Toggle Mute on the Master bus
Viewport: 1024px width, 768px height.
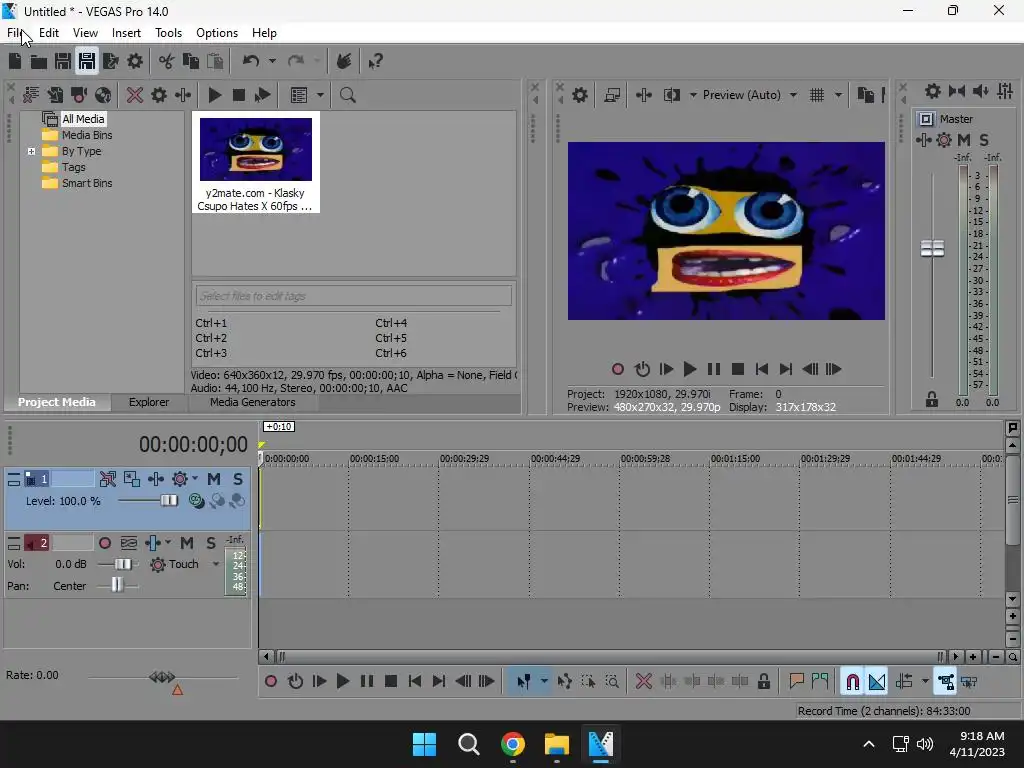tap(964, 140)
